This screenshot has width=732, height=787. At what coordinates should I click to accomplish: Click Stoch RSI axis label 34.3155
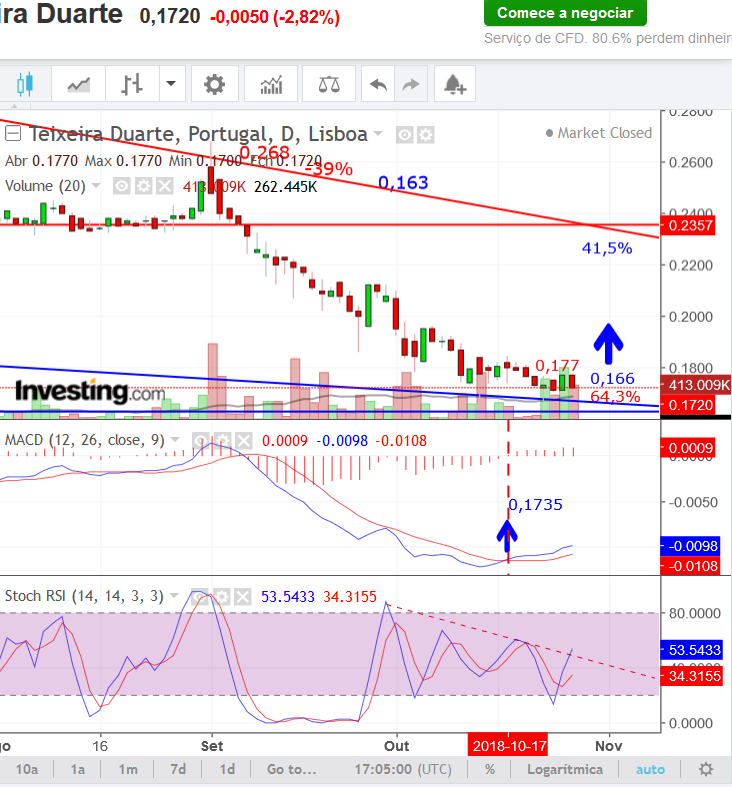pyautogui.click(x=692, y=676)
